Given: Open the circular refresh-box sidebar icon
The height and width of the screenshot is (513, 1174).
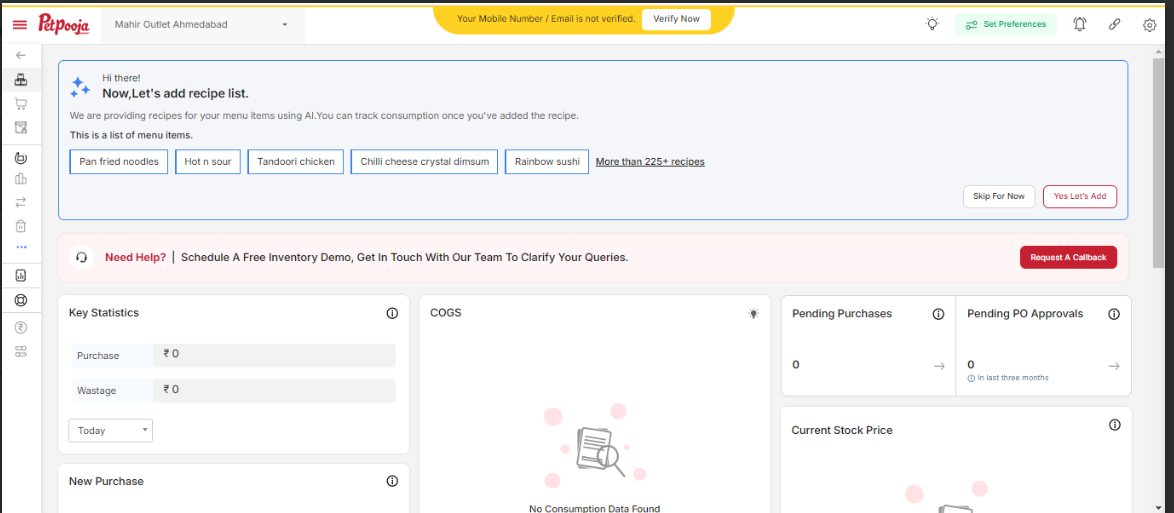Looking at the screenshot, I should pyautogui.click(x=20, y=158).
